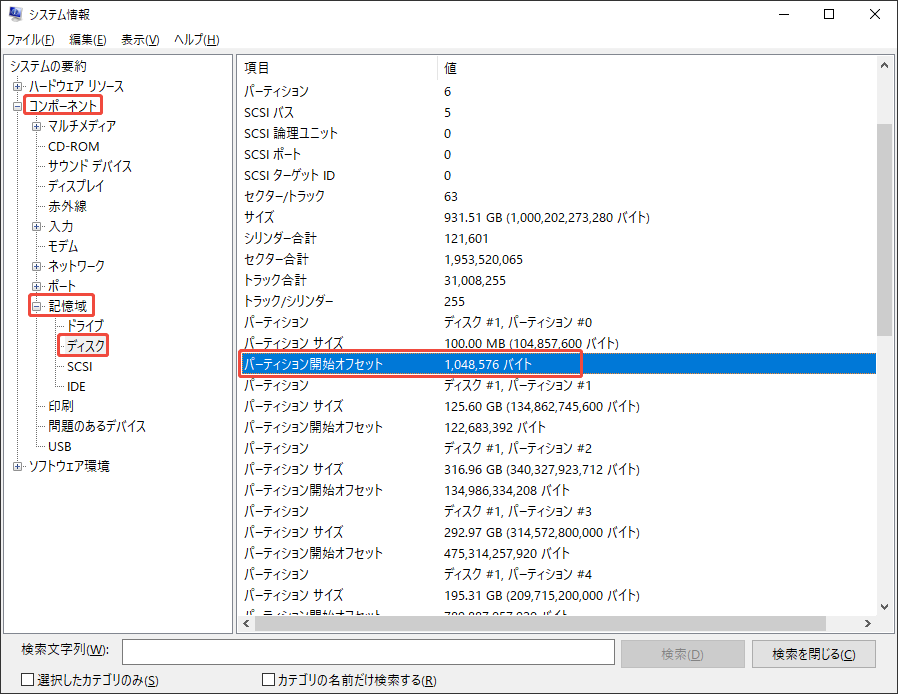Select the セクター合計 row
Image resolution: width=898 pixels, height=694 pixels.
click(x=557, y=259)
